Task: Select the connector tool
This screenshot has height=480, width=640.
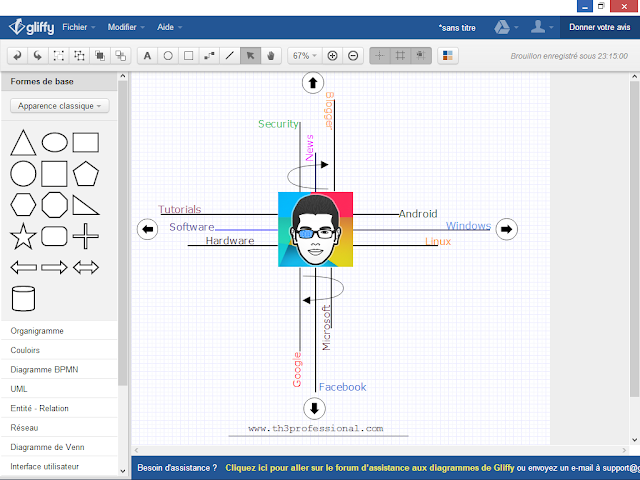Action: [209, 56]
